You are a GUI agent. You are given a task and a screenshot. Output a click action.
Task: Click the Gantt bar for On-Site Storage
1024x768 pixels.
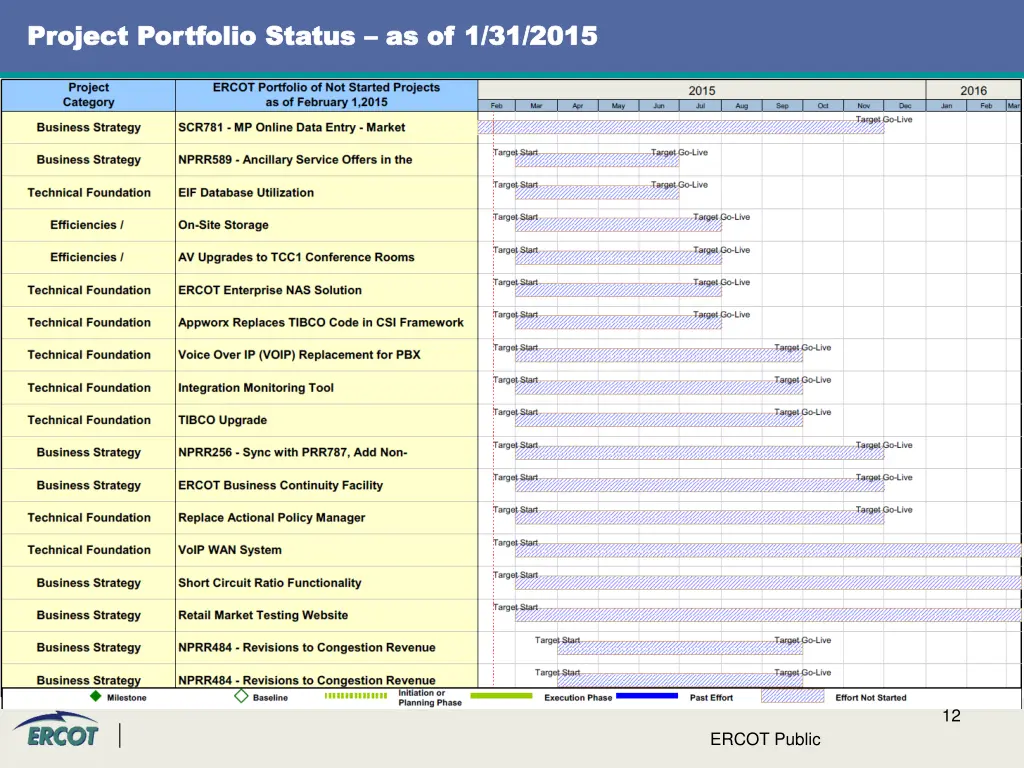click(x=618, y=225)
